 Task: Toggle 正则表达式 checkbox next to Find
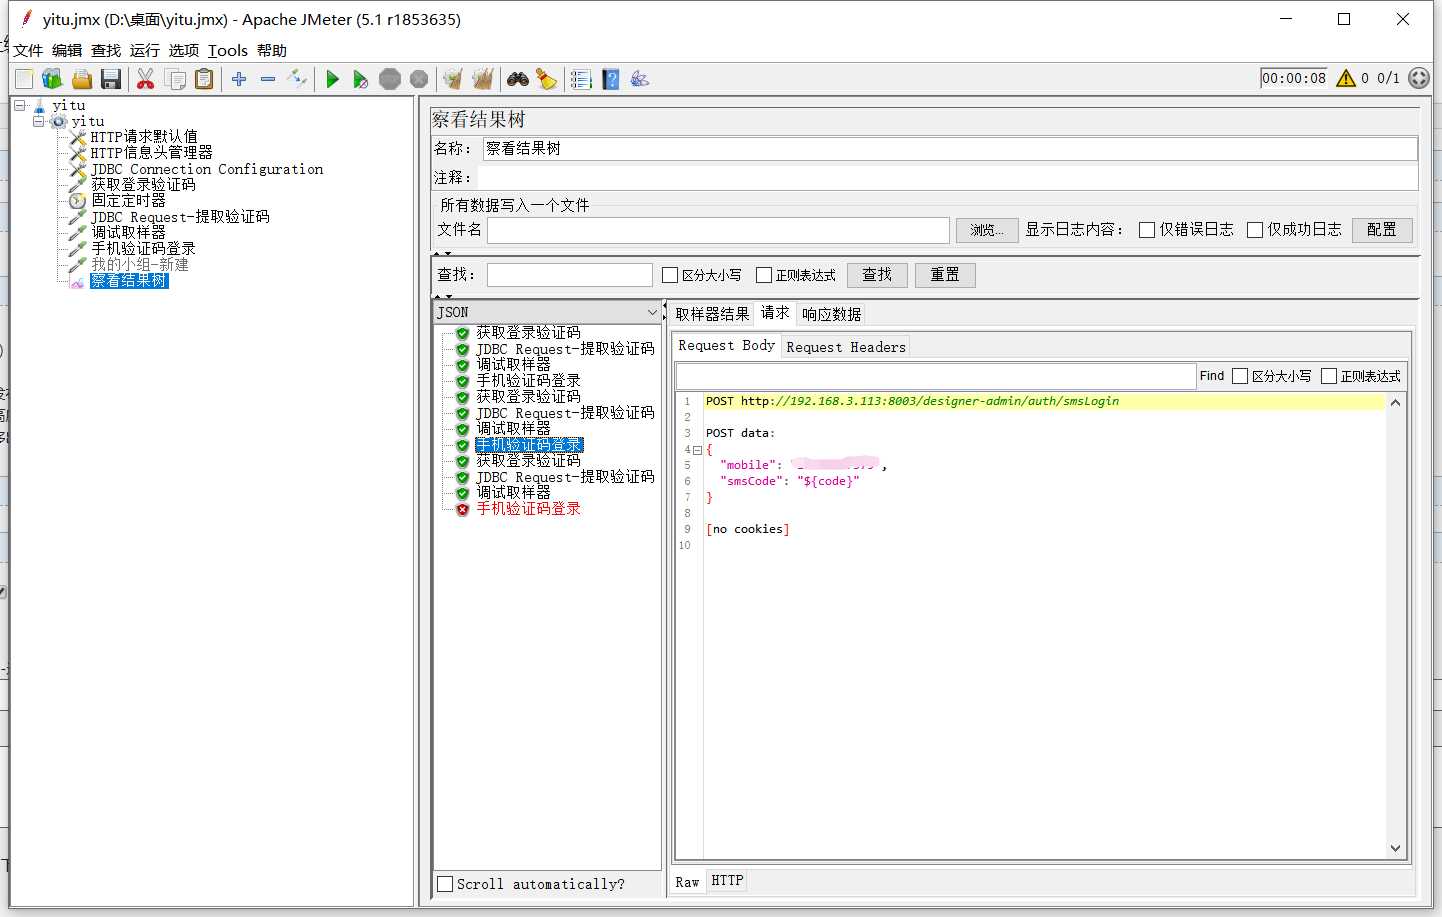click(1329, 376)
